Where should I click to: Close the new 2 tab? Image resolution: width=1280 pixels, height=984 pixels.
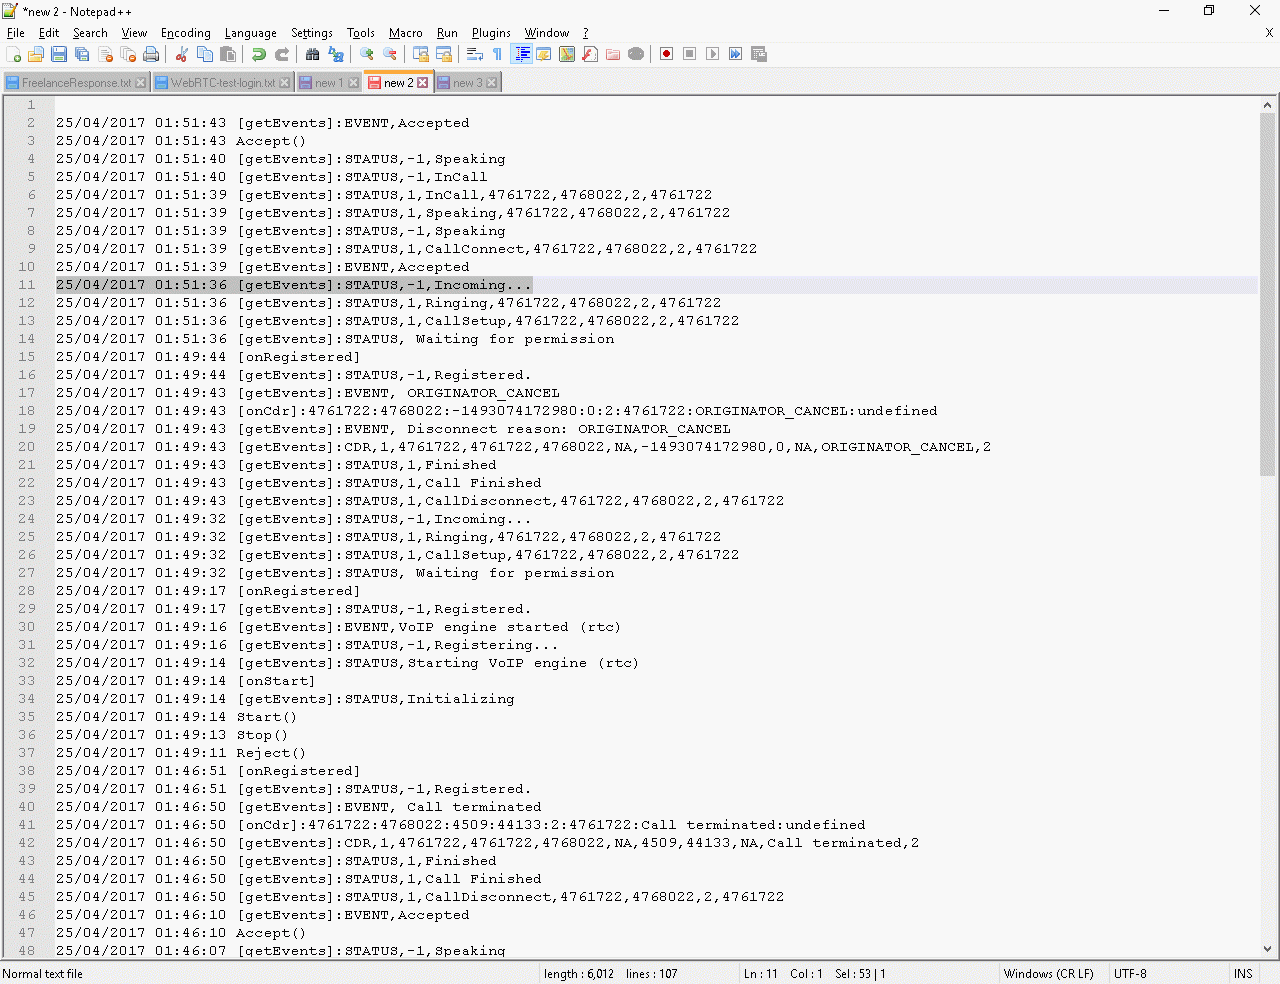pyautogui.click(x=422, y=83)
